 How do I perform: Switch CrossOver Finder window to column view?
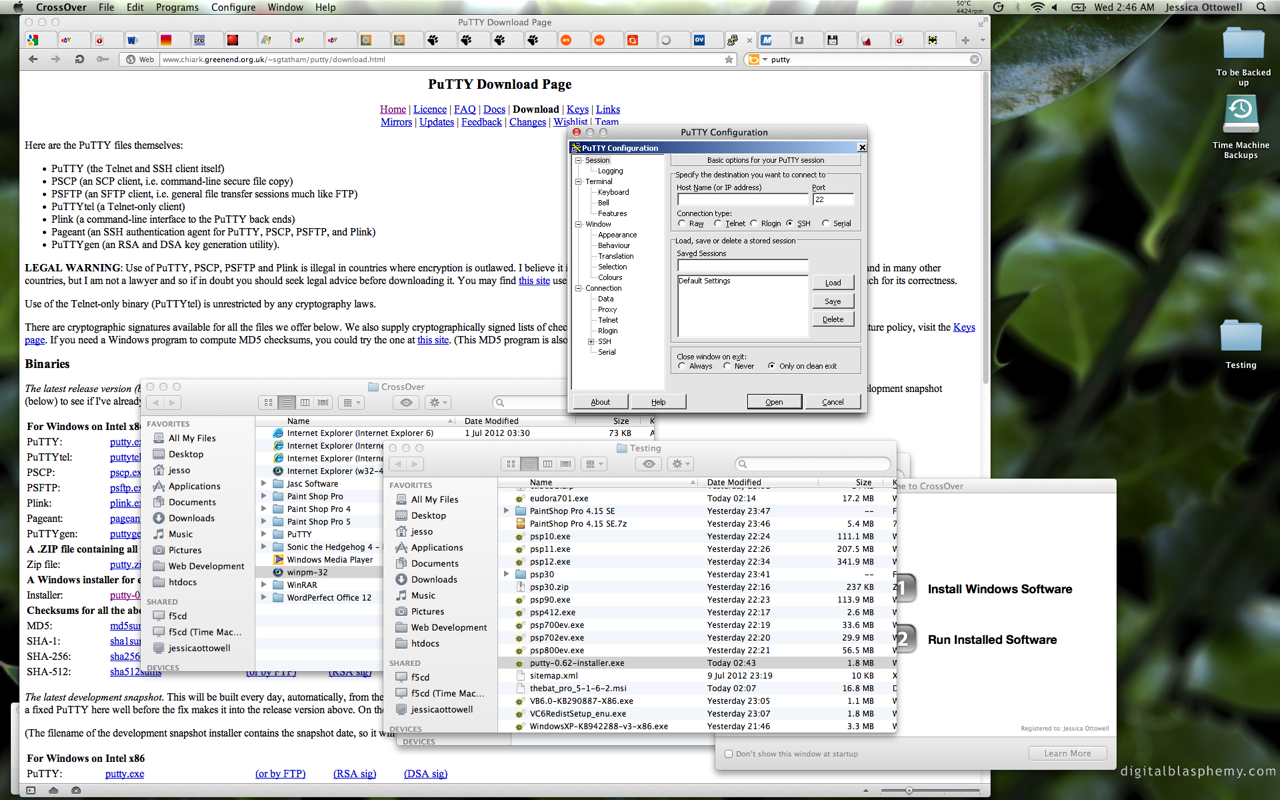305,403
